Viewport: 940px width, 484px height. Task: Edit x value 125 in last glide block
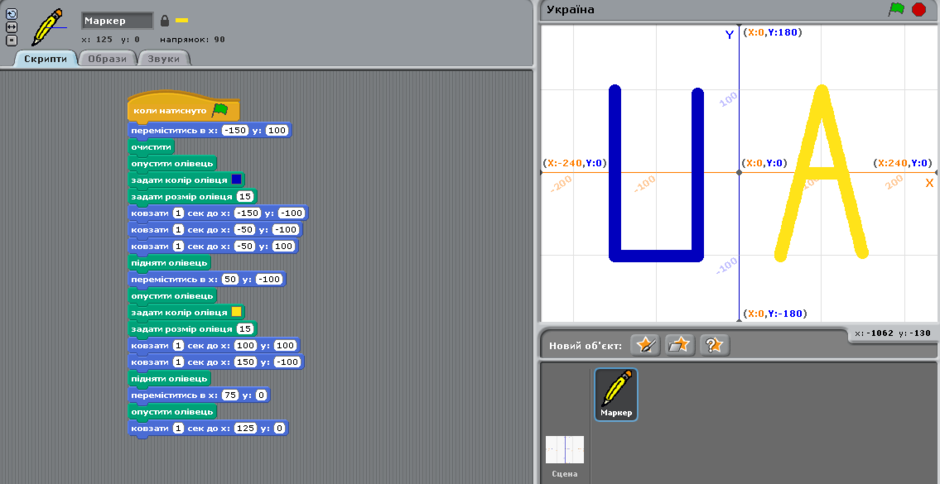click(246, 428)
